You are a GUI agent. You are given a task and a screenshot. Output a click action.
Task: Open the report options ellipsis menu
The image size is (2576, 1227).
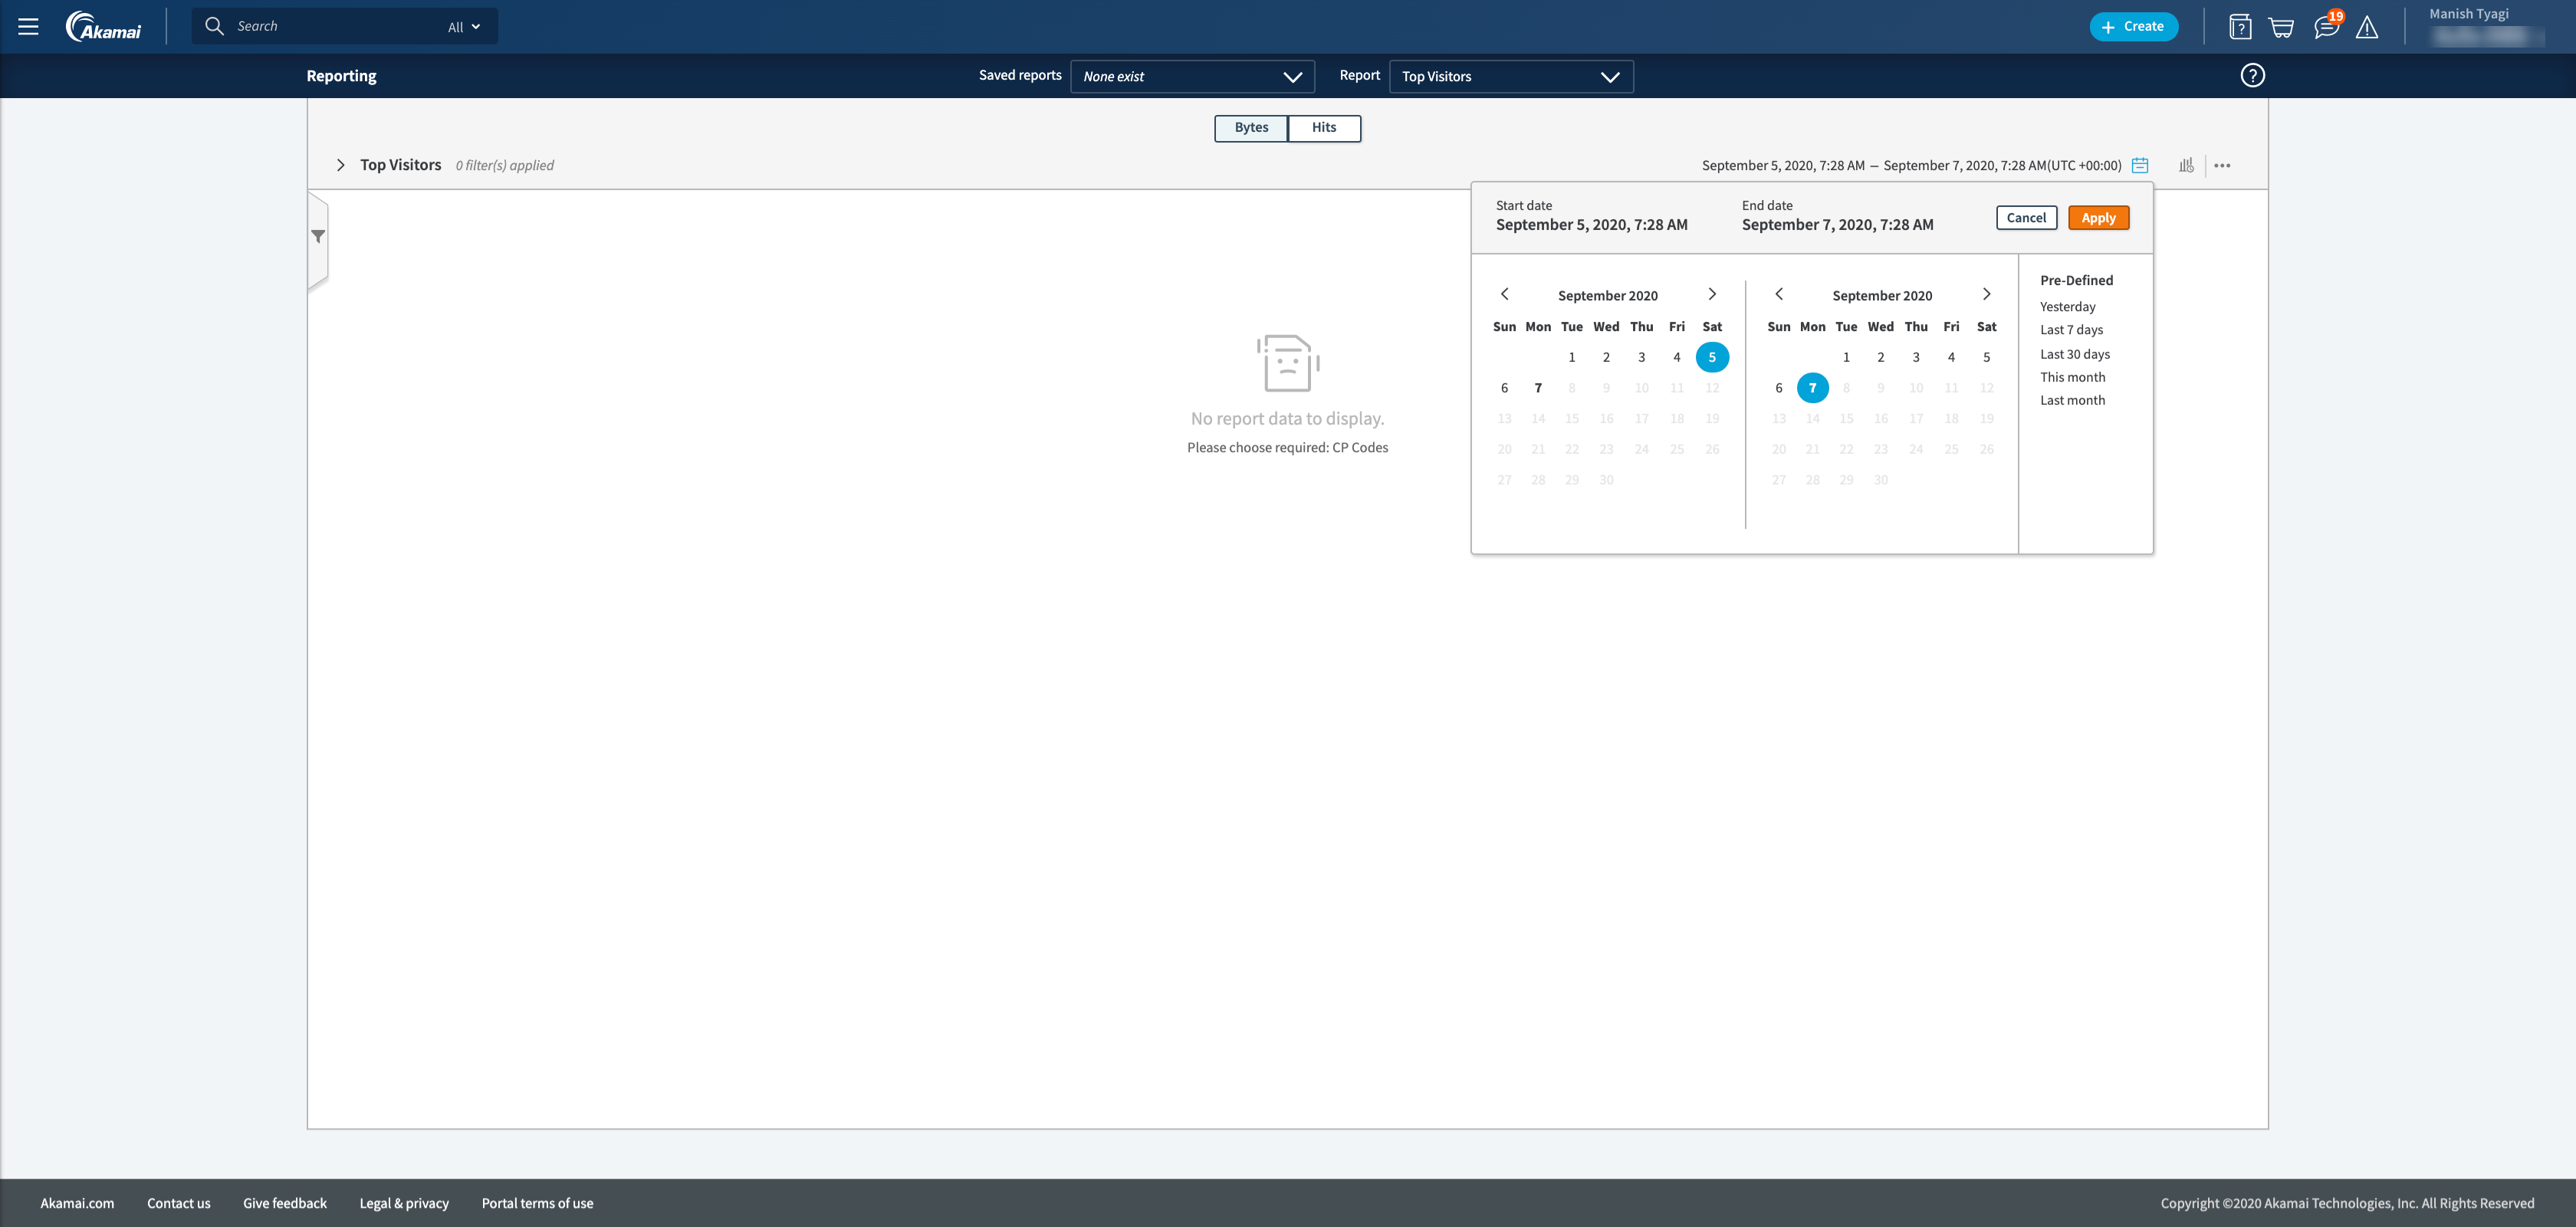2223,166
